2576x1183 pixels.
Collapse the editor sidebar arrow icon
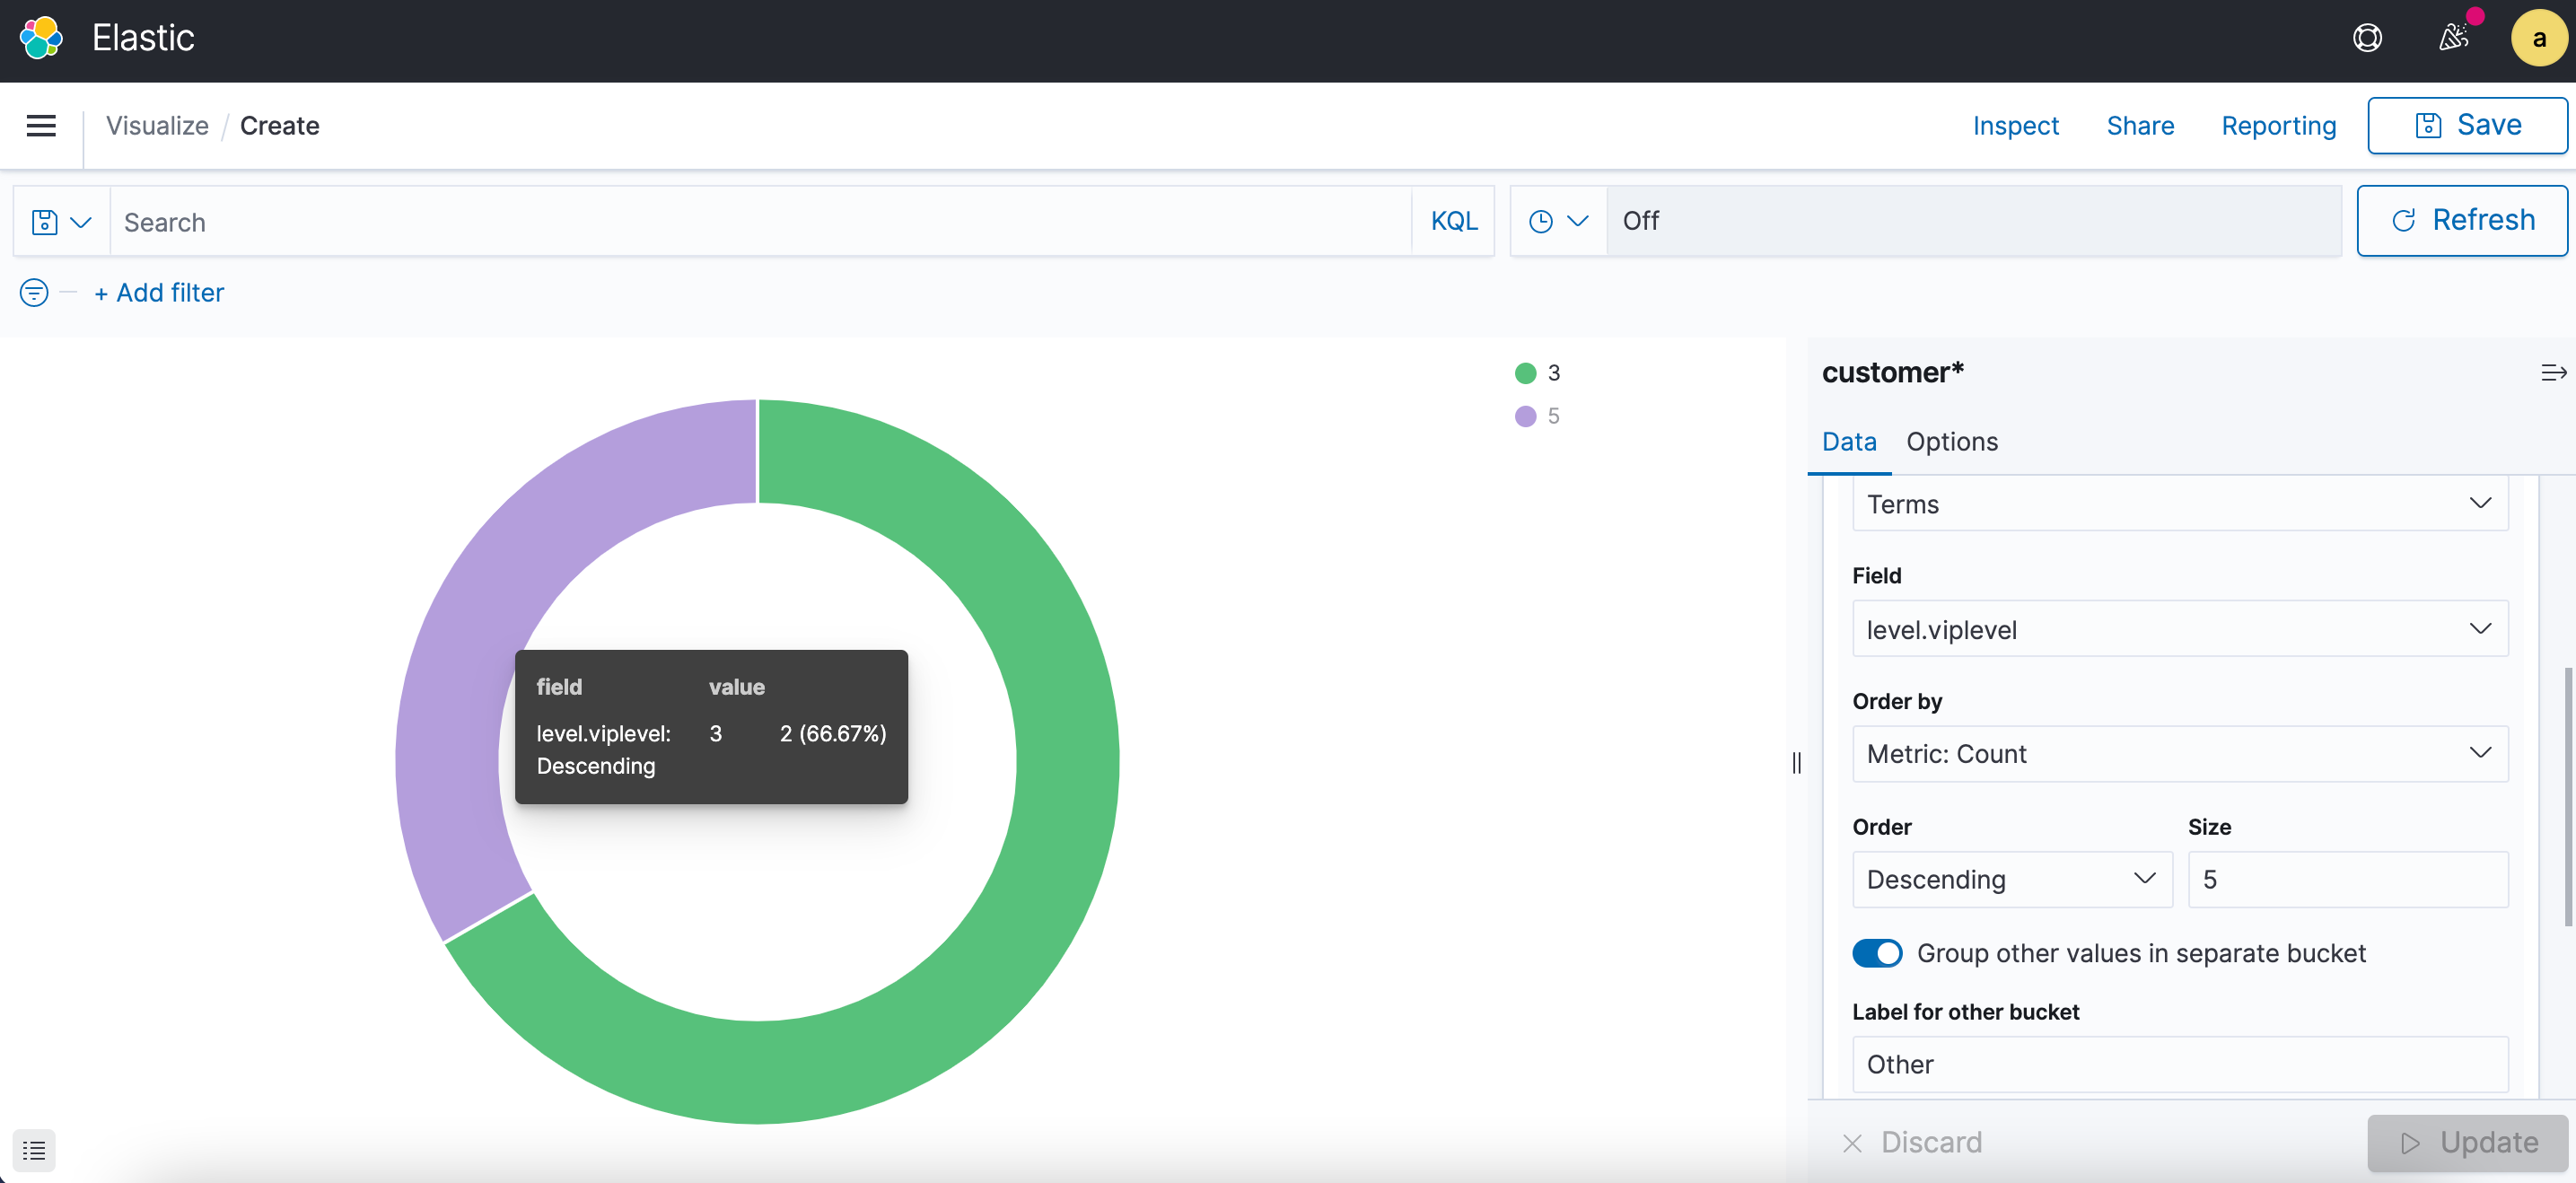point(2552,373)
